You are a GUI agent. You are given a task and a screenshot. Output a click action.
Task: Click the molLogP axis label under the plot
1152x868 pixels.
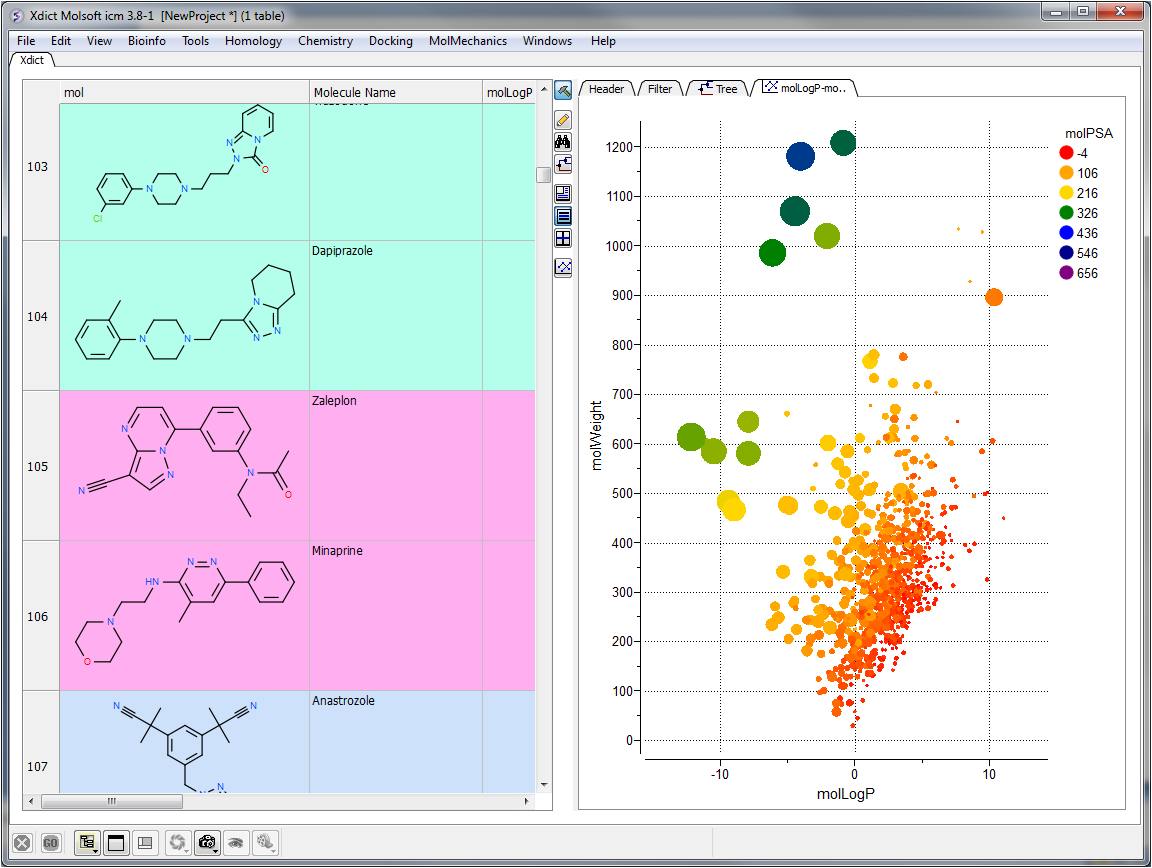click(846, 794)
